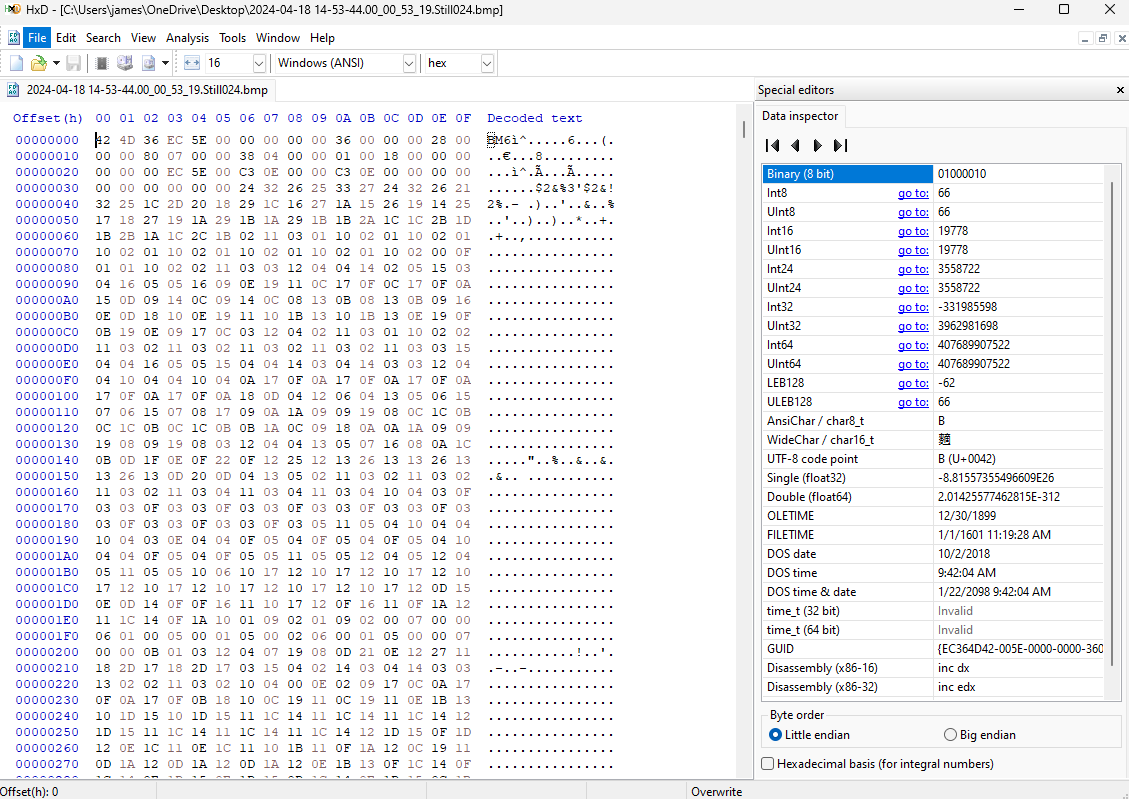Go to previous byte in Data inspector
Image resolution: width=1129 pixels, height=799 pixels.
pyautogui.click(x=795, y=146)
